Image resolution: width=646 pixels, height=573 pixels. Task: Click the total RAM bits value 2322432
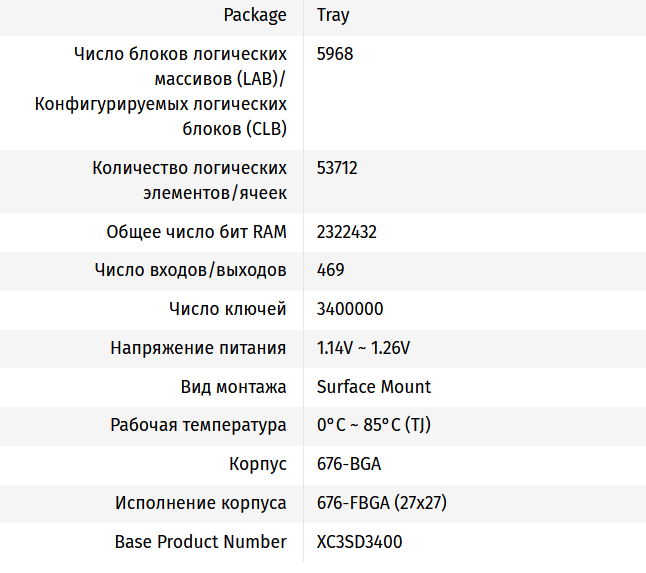(x=346, y=232)
